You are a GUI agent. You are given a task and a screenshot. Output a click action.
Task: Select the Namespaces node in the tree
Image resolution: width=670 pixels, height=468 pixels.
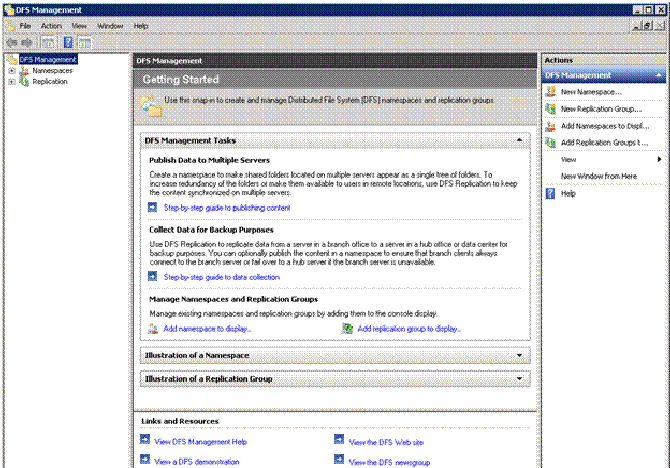pyautogui.click(x=53, y=71)
